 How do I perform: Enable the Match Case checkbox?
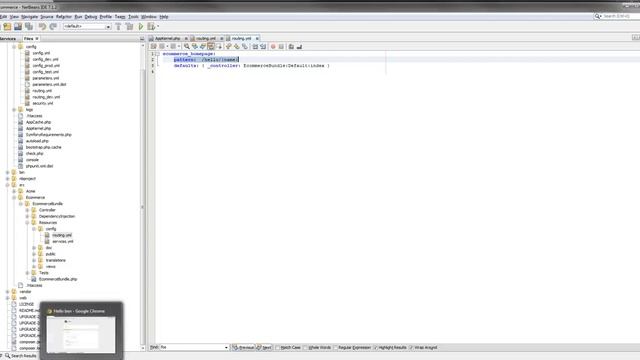[278, 348]
